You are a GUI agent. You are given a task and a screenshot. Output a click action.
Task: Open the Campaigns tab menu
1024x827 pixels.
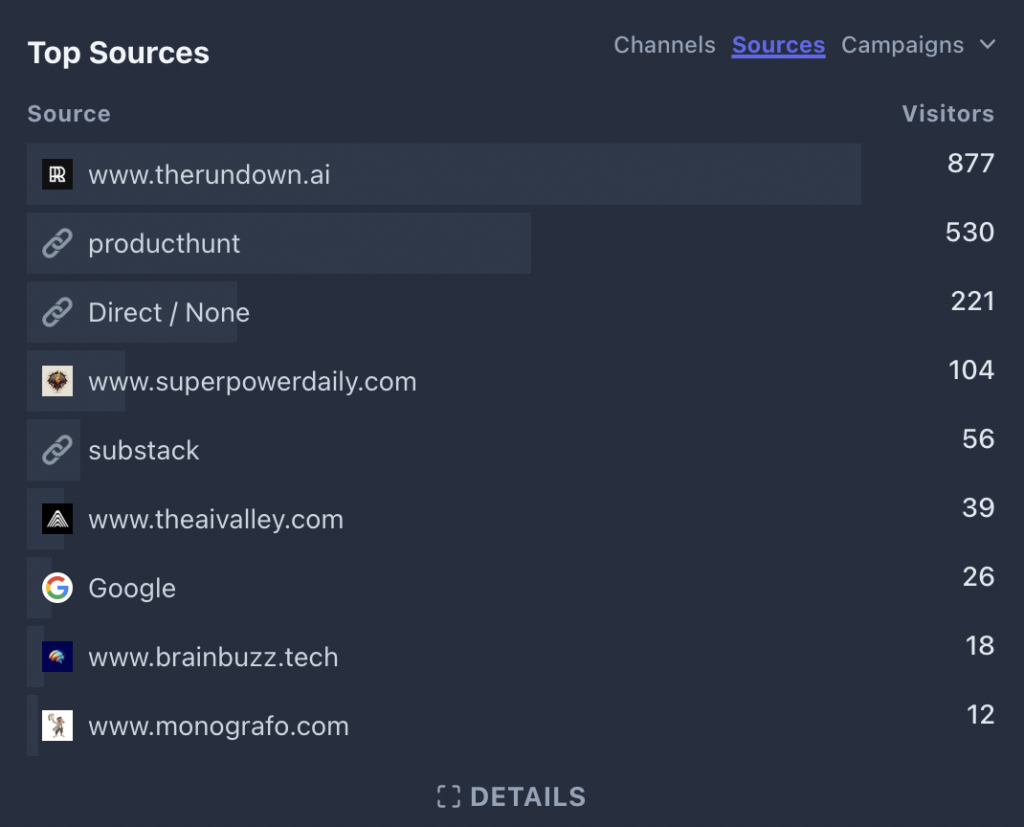click(x=902, y=45)
